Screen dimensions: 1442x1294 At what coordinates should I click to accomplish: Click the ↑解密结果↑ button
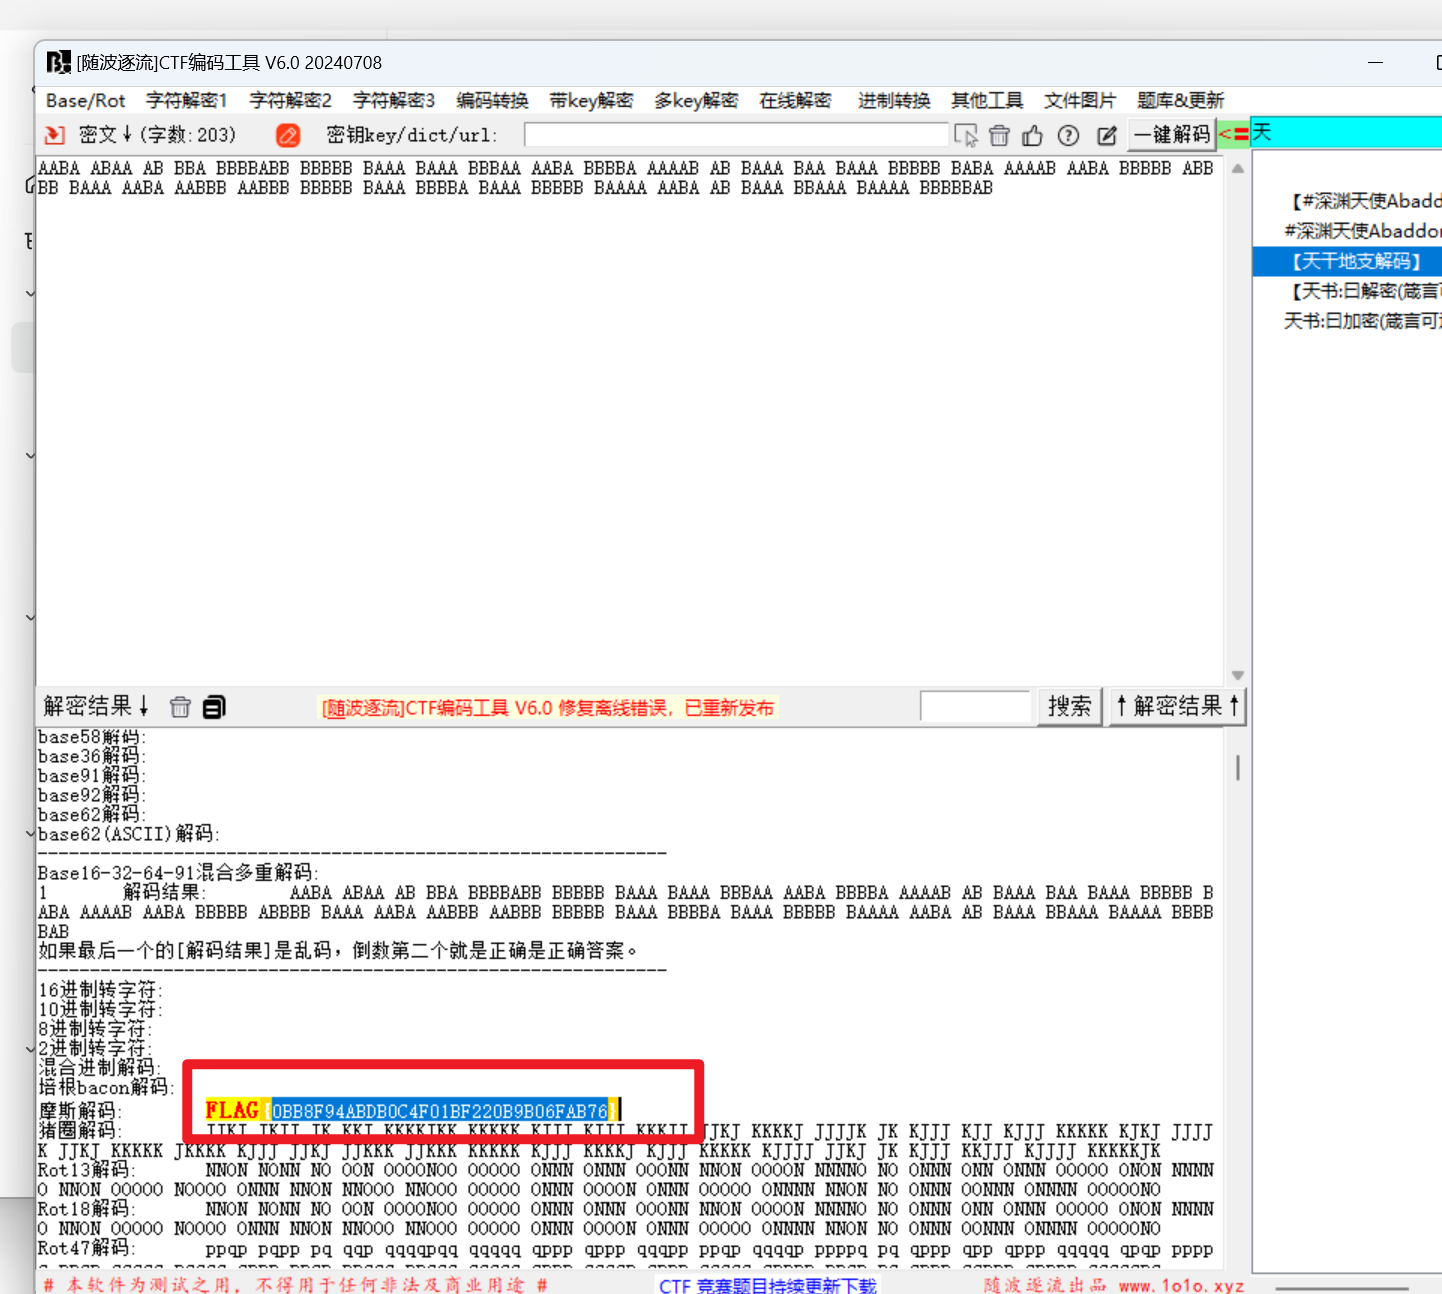point(1178,706)
